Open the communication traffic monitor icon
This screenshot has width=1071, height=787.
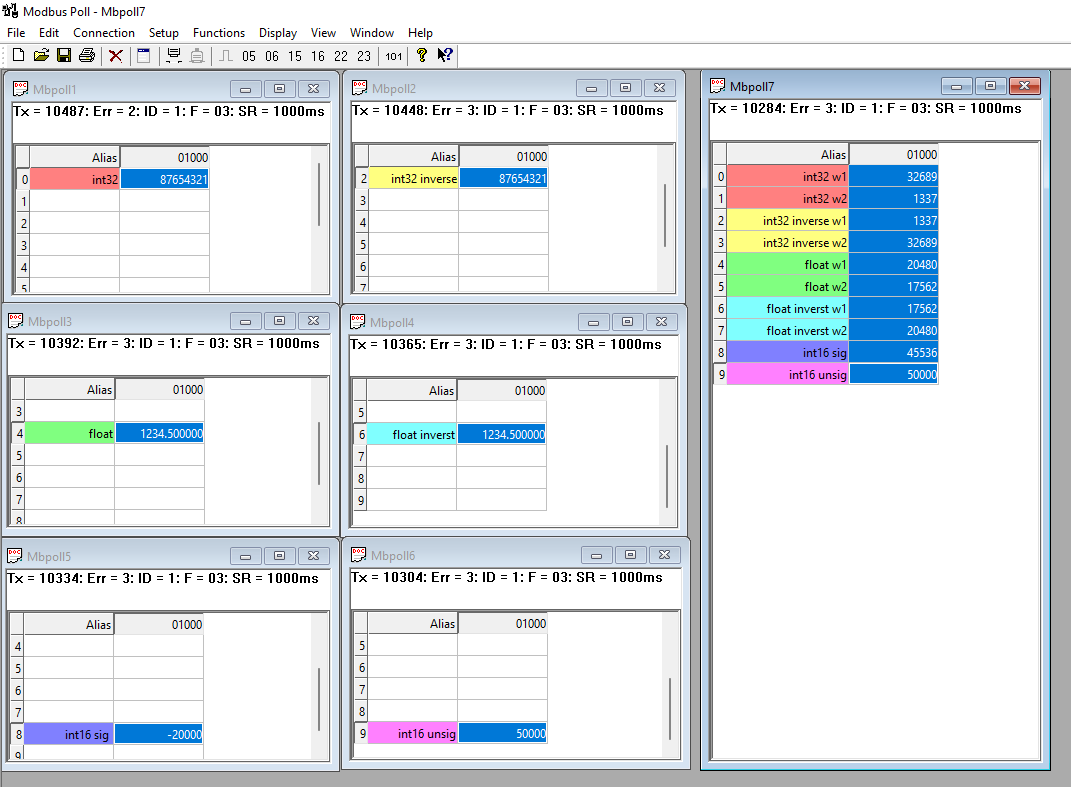coord(141,55)
